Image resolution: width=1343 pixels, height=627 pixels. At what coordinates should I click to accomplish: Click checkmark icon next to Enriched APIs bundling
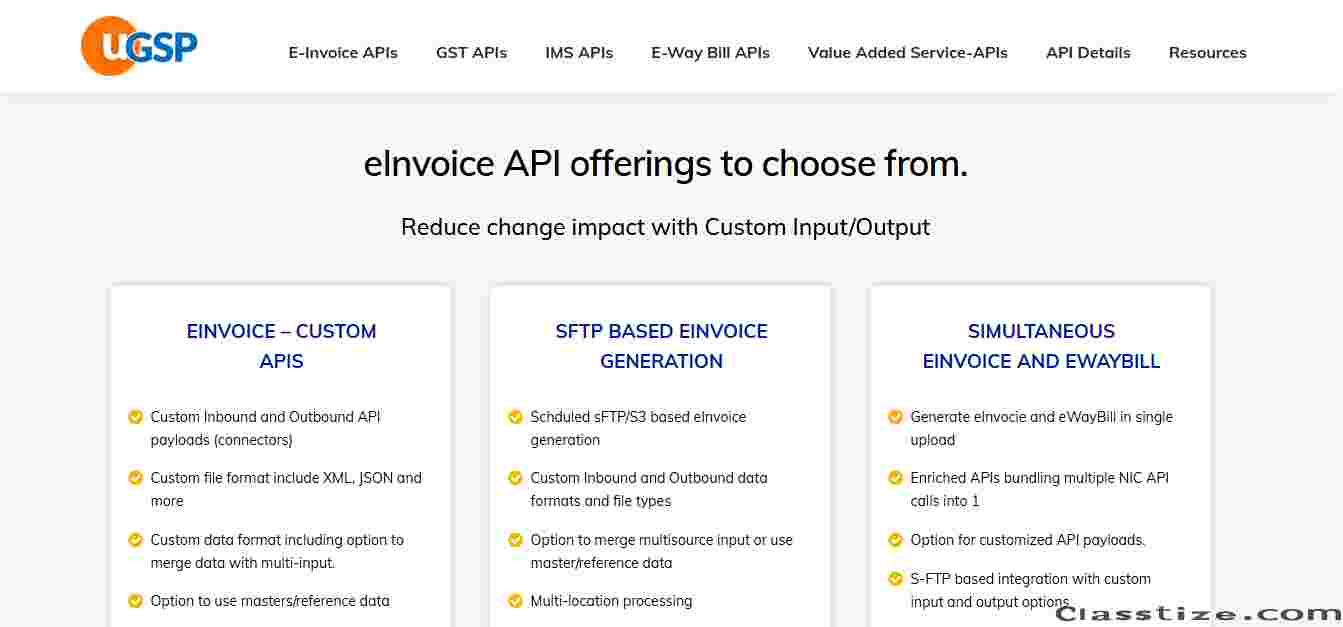pyautogui.click(x=895, y=478)
